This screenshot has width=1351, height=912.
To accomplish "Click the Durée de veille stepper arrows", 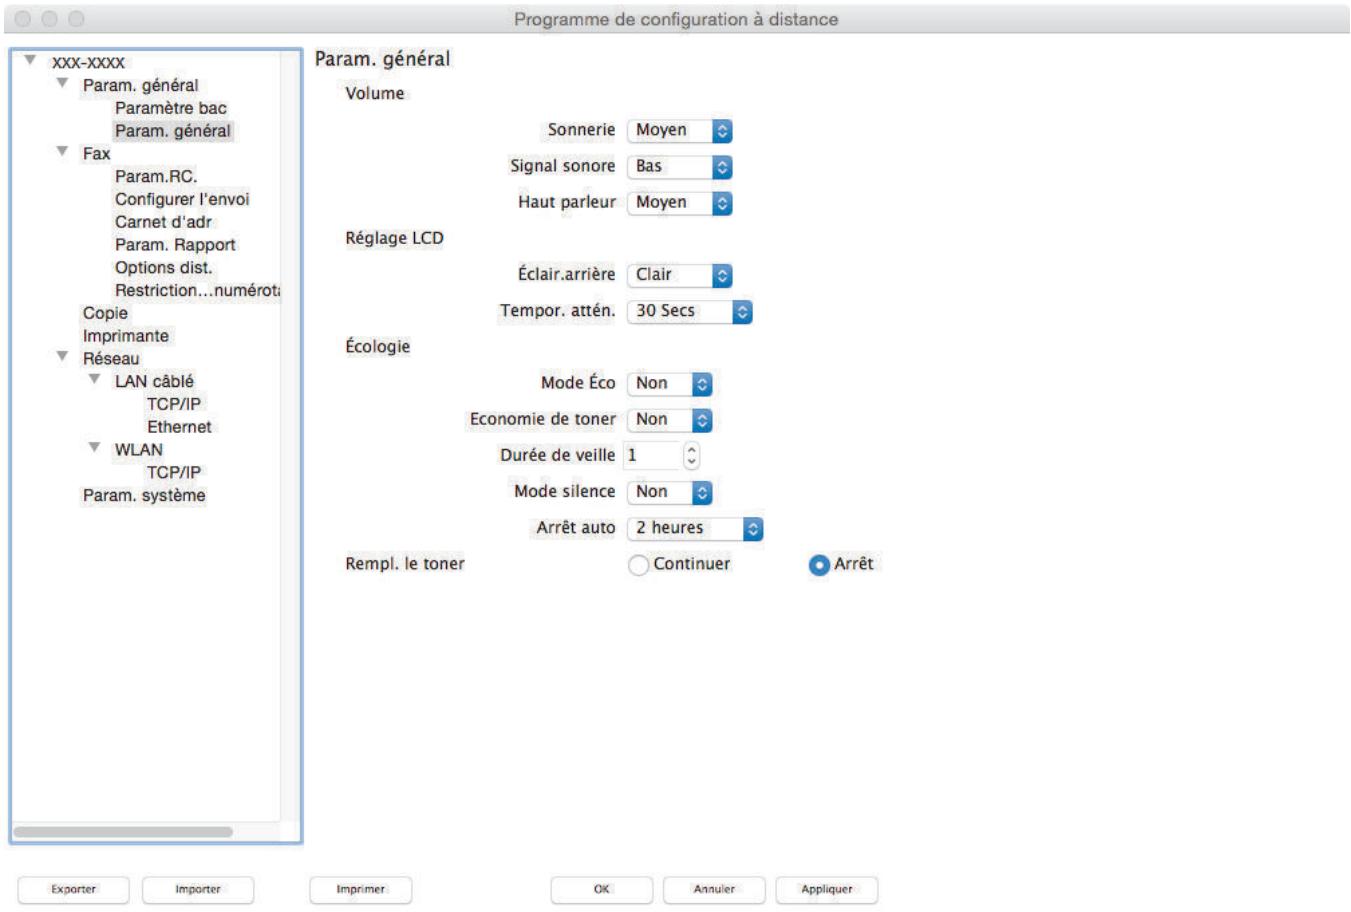I will click(x=691, y=456).
